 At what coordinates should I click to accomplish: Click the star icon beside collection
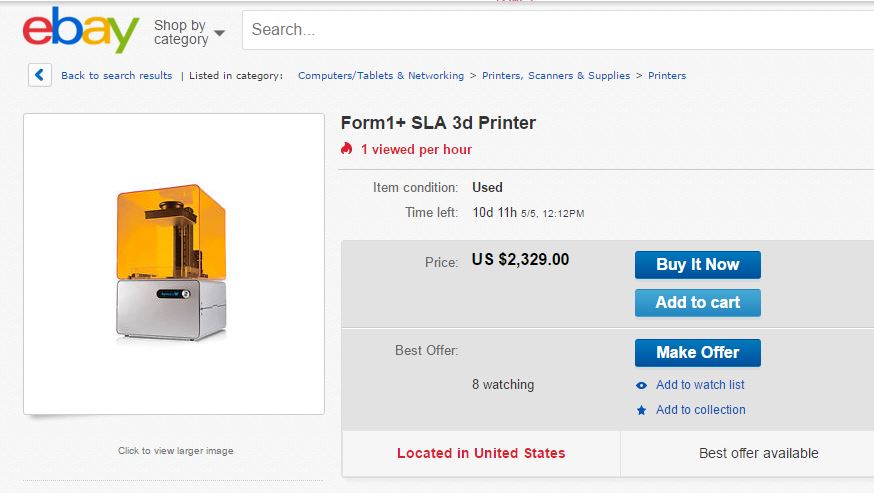click(x=641, y=410)
